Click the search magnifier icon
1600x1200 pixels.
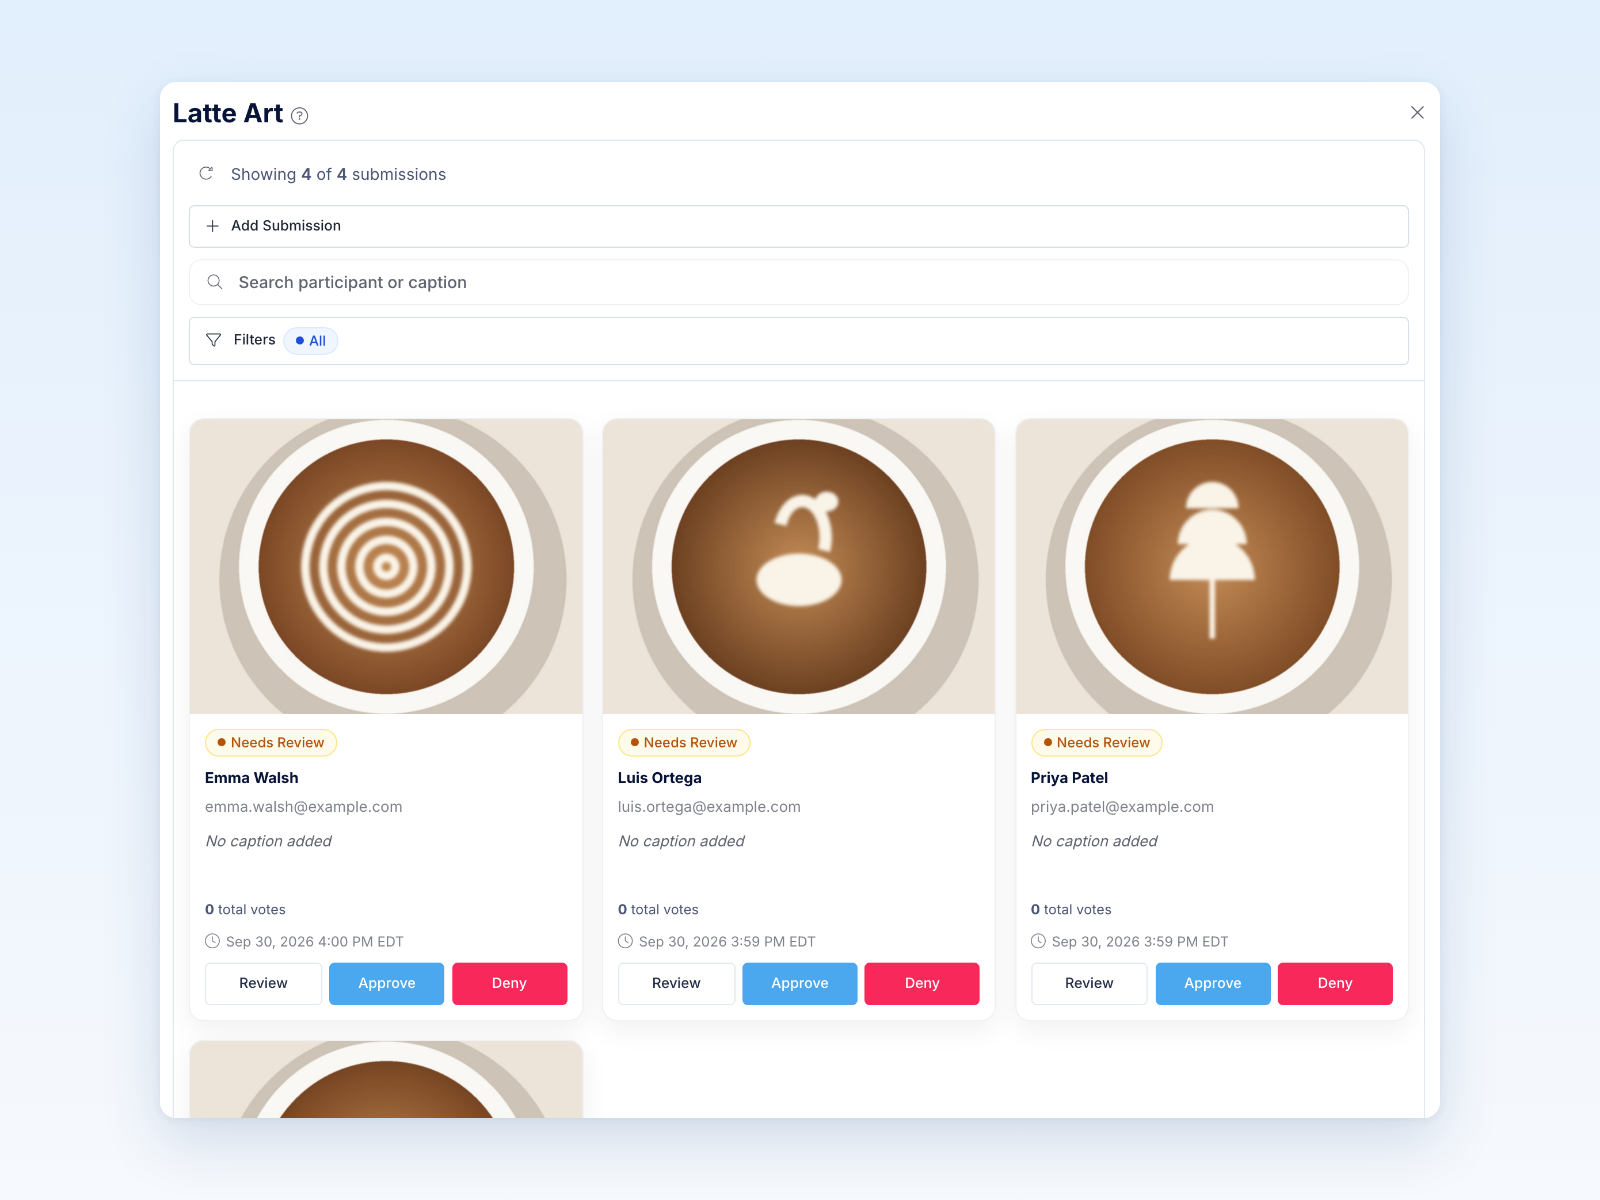click(215, 282)
